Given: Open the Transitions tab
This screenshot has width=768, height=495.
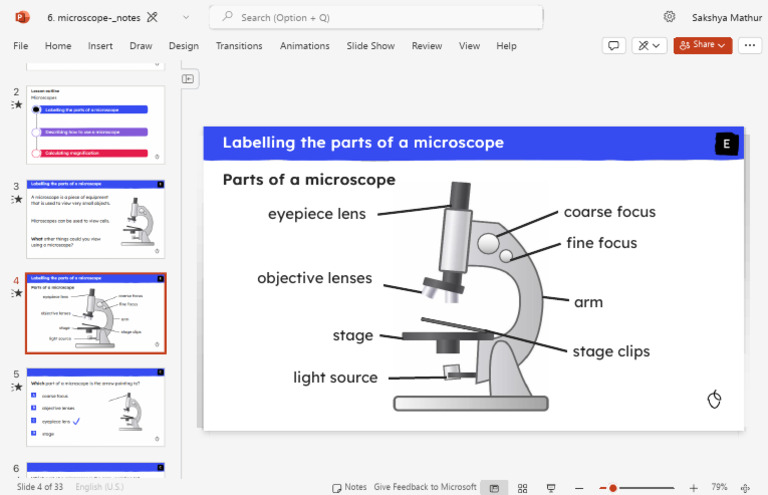Looking at the screenshot, I should (239, 46).
